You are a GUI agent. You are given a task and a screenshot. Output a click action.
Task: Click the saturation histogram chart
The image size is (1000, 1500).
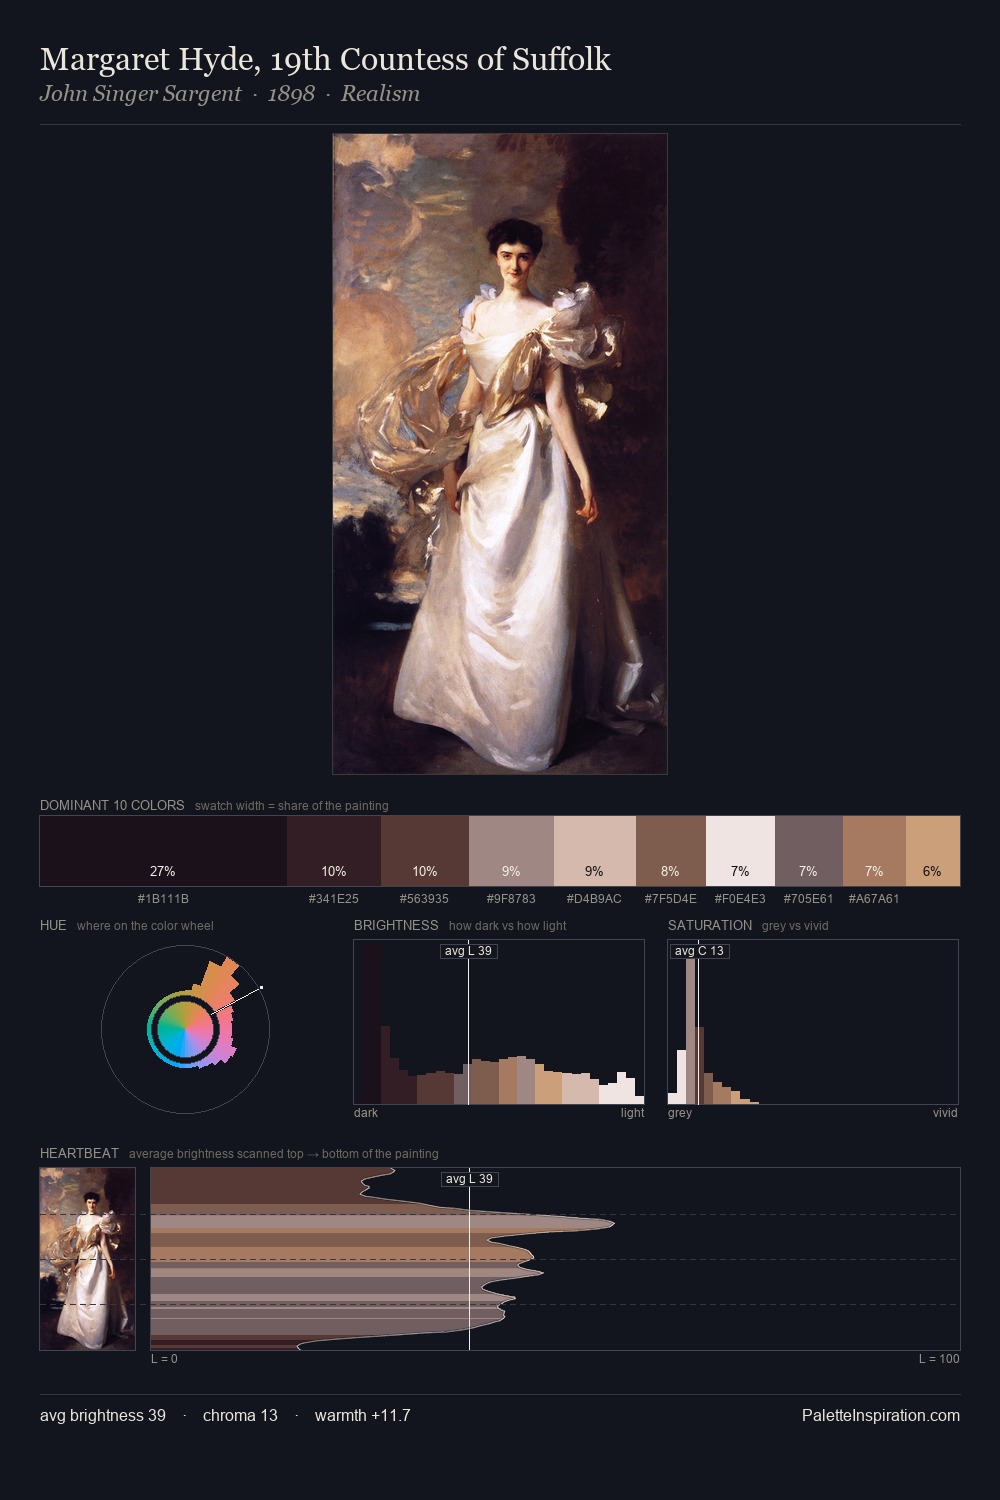point(813,1022)
